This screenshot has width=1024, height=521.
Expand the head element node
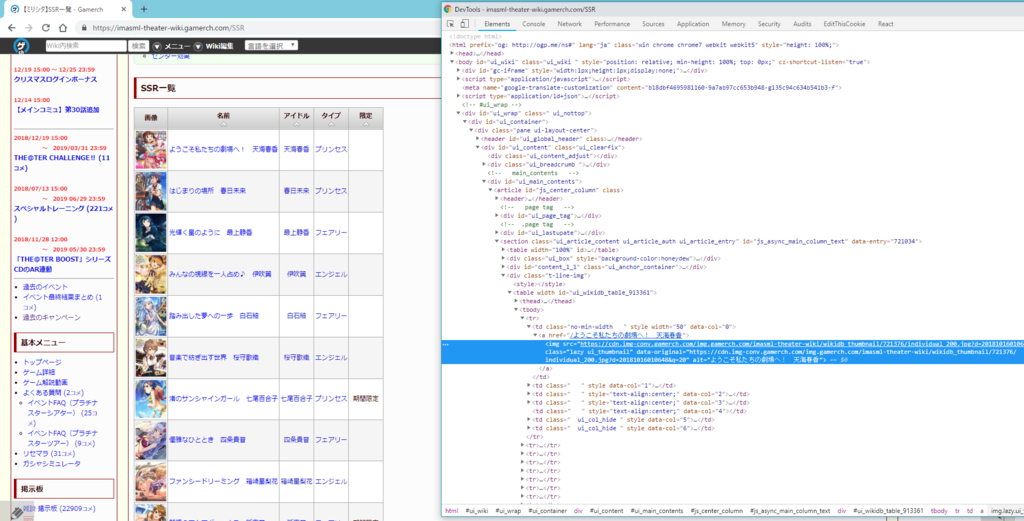coord(453,54)
